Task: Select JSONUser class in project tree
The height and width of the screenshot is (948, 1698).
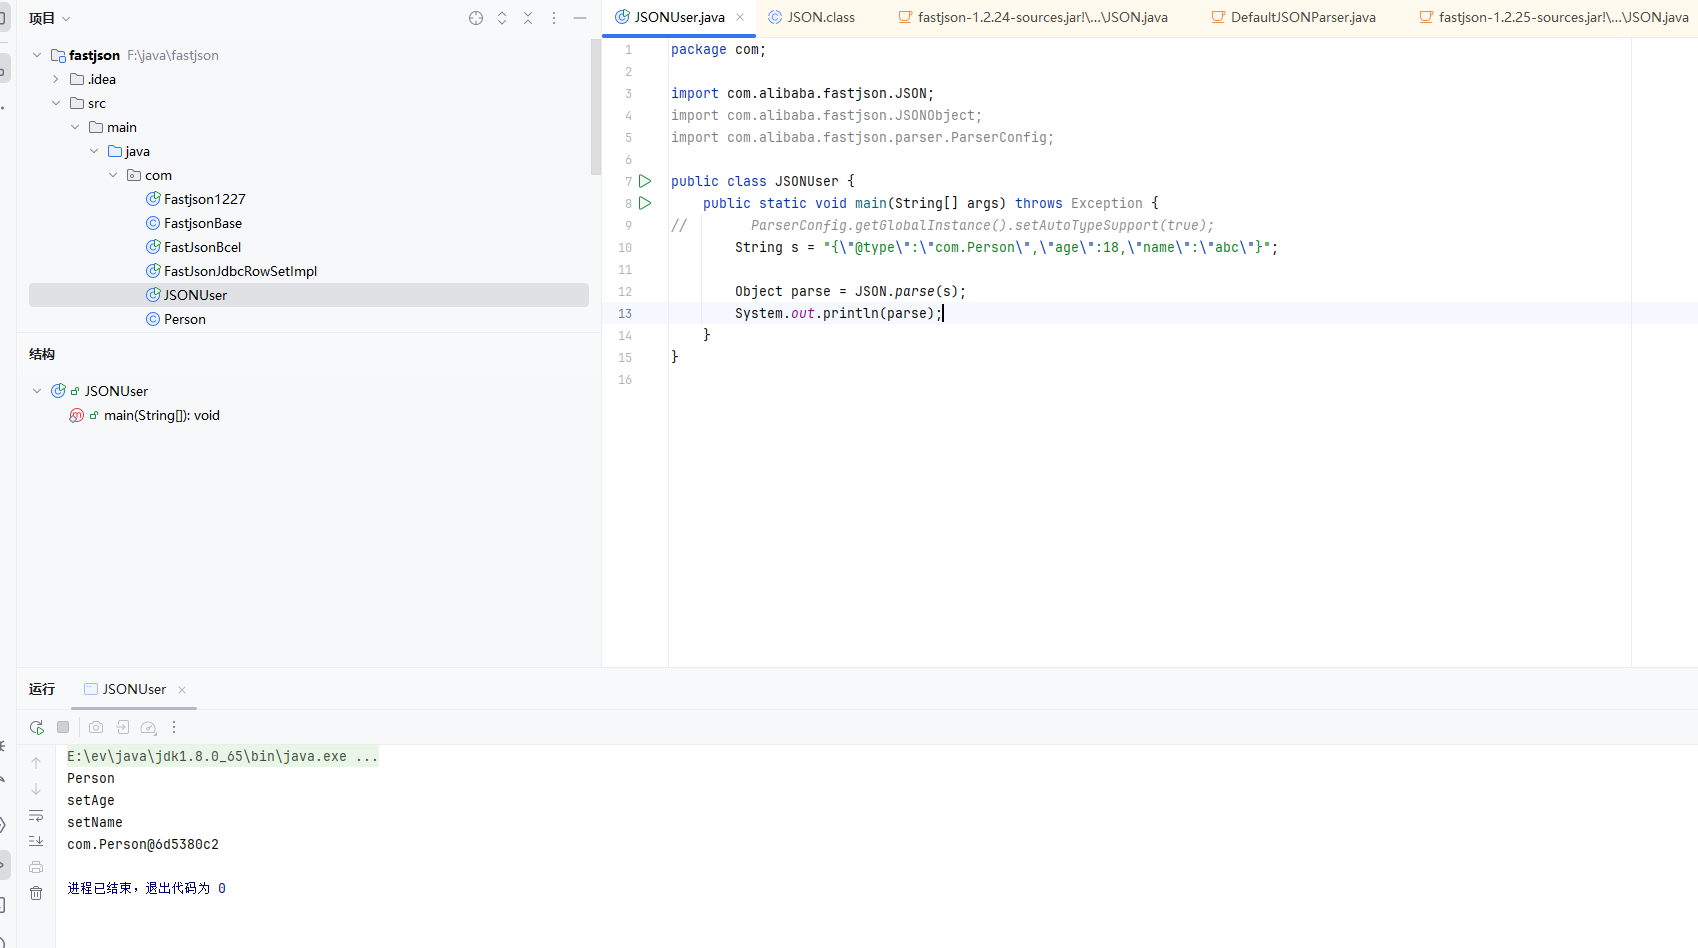Action: (309, 295)
